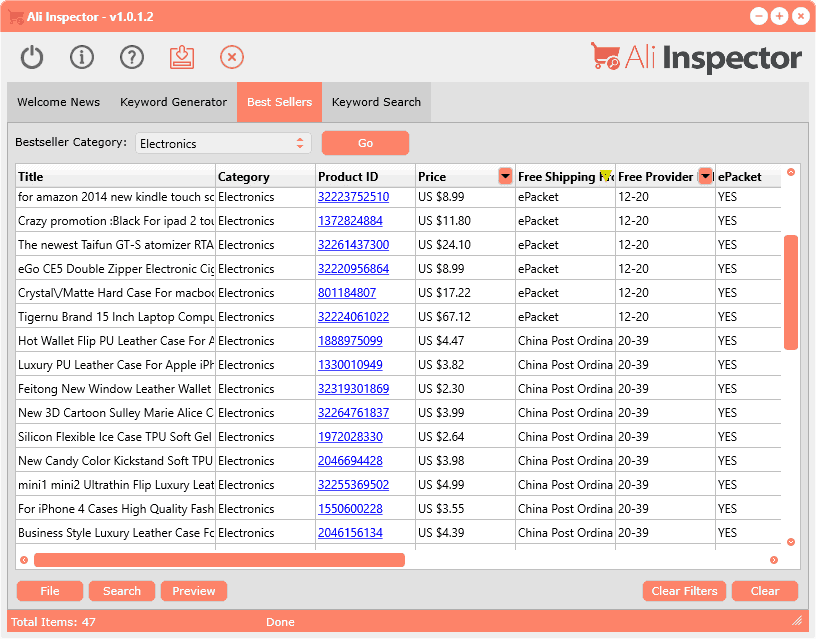Viewport: 816px width, 639px height.
Task: Click the File button
Action: coord(50,591)
